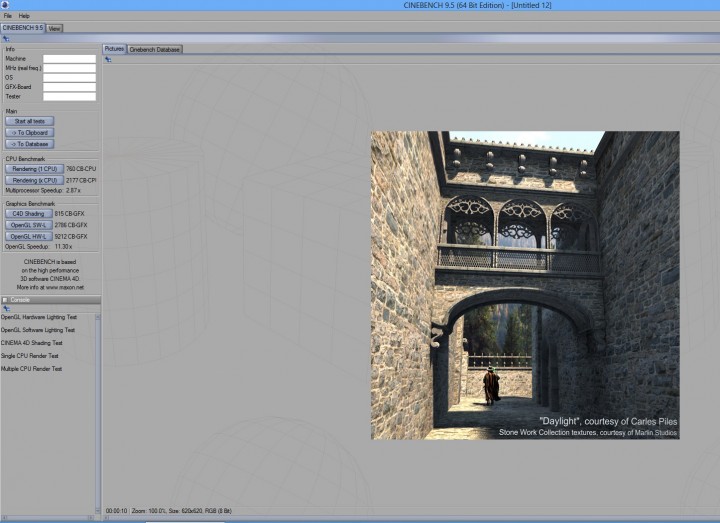Click 'CINEMA 4D Shading Test' console line
Viewport: 720px width, 523px height.
click(31, 343)
